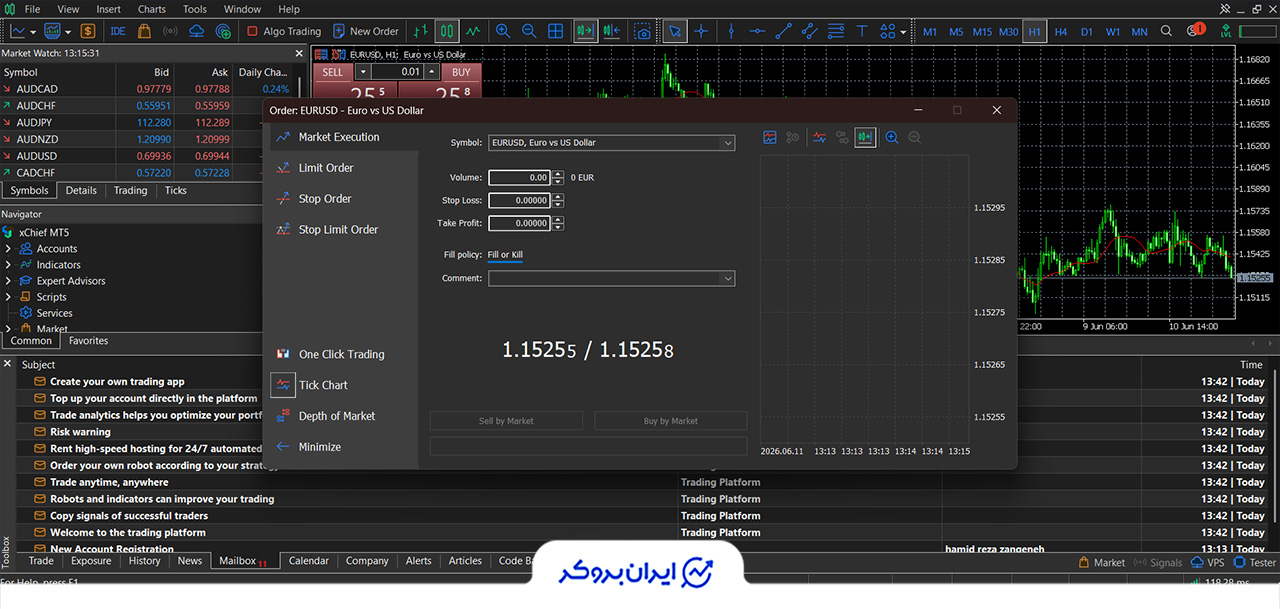This screenshot has width=1280, height=609.
Task: Toggle chart auto-scroll to end
Action: [x=585, y=31]
